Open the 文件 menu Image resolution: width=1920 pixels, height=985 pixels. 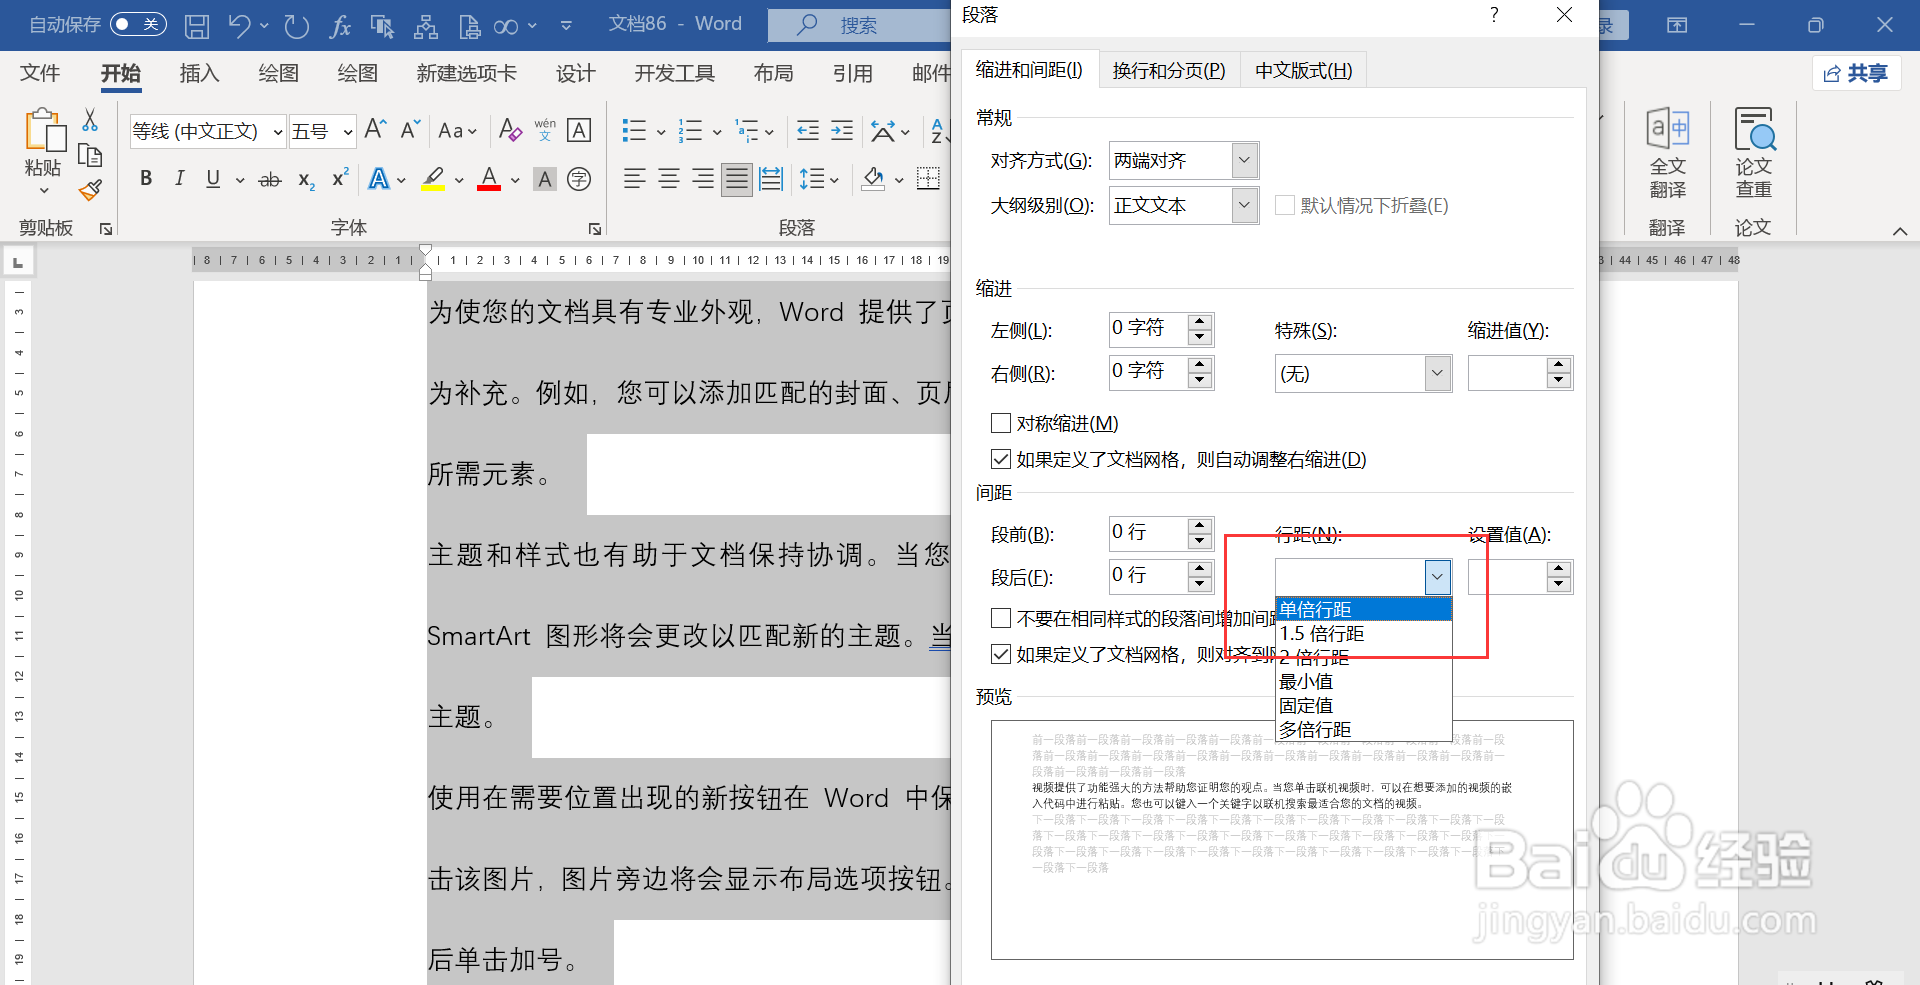click(x=40, y=73)
